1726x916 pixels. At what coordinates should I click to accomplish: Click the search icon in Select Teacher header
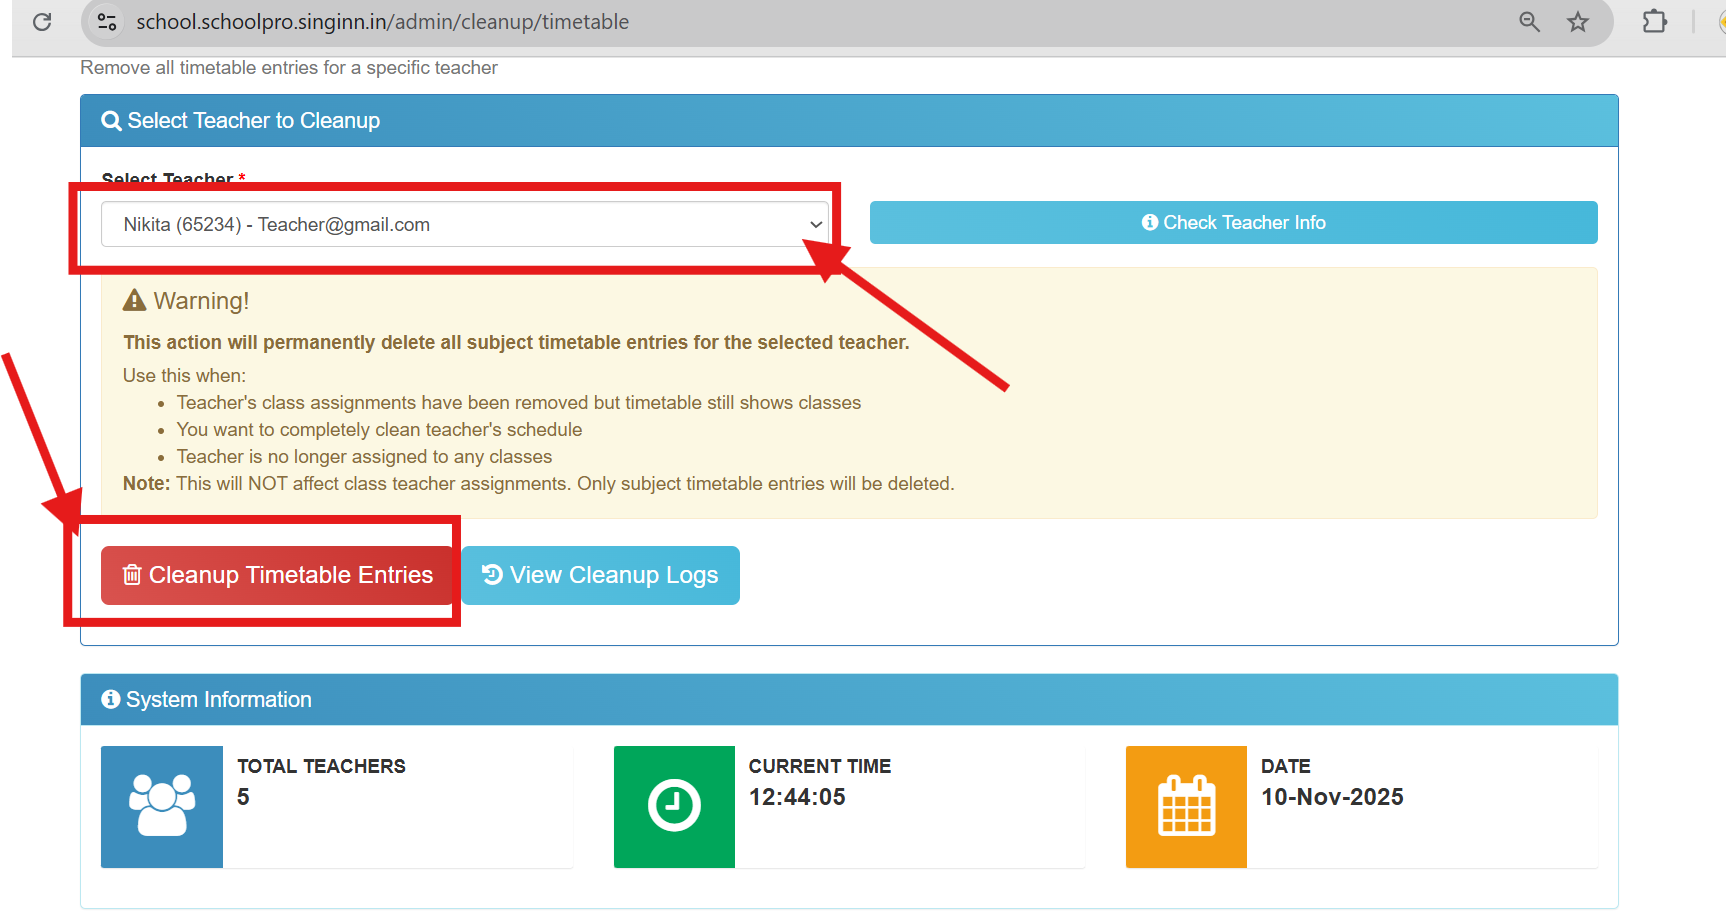click(x=111, y=121)
